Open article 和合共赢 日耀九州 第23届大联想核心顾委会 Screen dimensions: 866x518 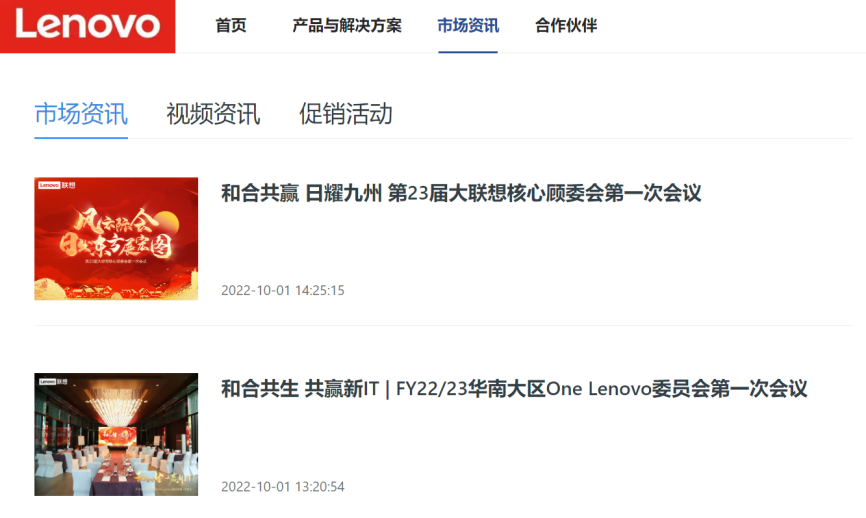click(x=461, y=193)
